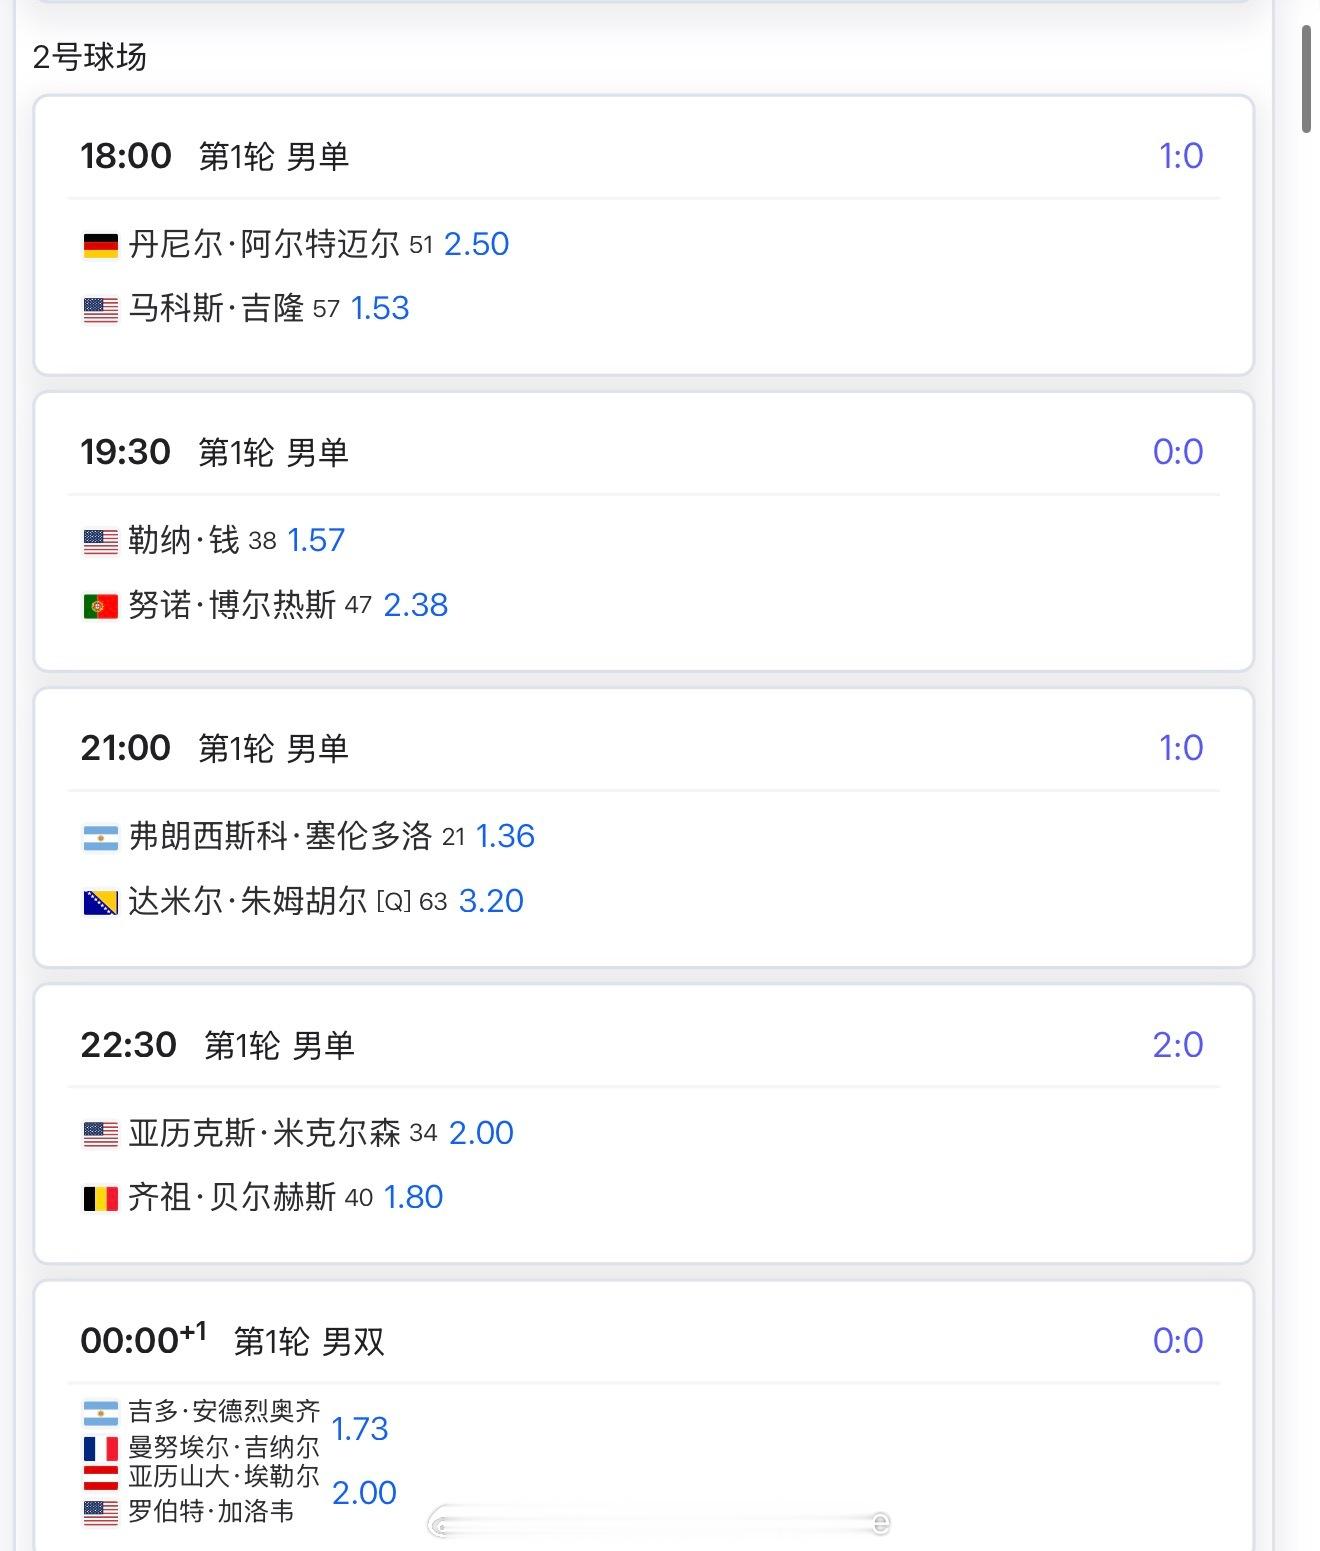Viewport: 1320px width, 1551px height.
Task: Click the vertical scrollbar thumb
Action: (1306, 80)
